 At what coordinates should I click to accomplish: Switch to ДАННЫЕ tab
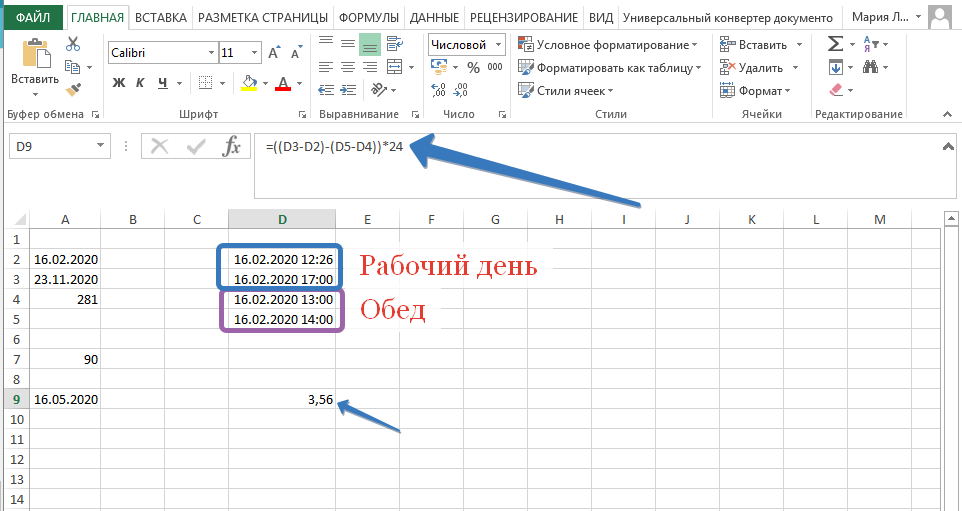coord(434,18)
